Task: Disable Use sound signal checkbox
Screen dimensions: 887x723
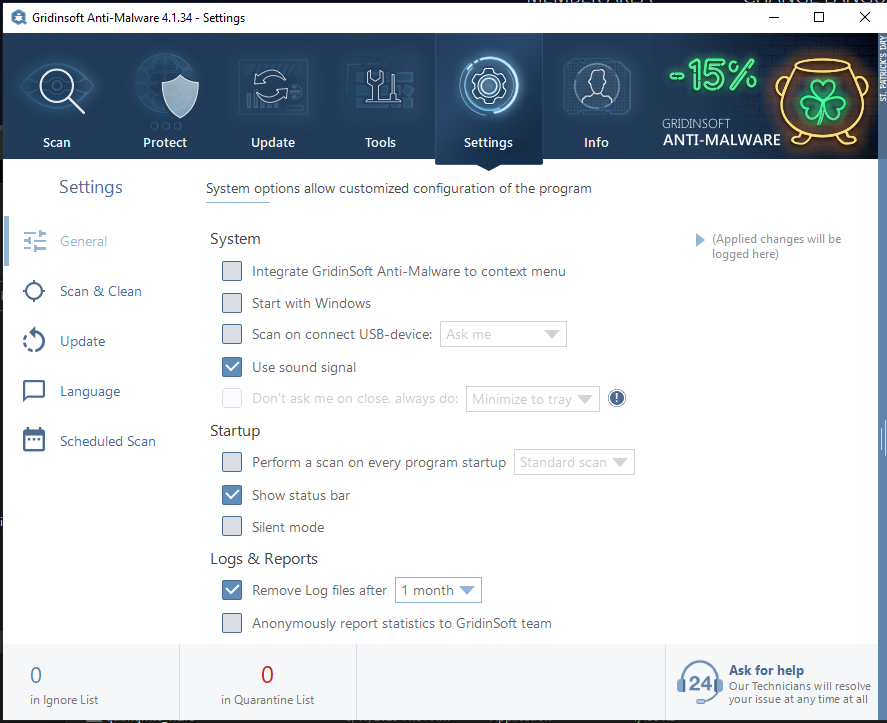Action: [x=232, y=367]
